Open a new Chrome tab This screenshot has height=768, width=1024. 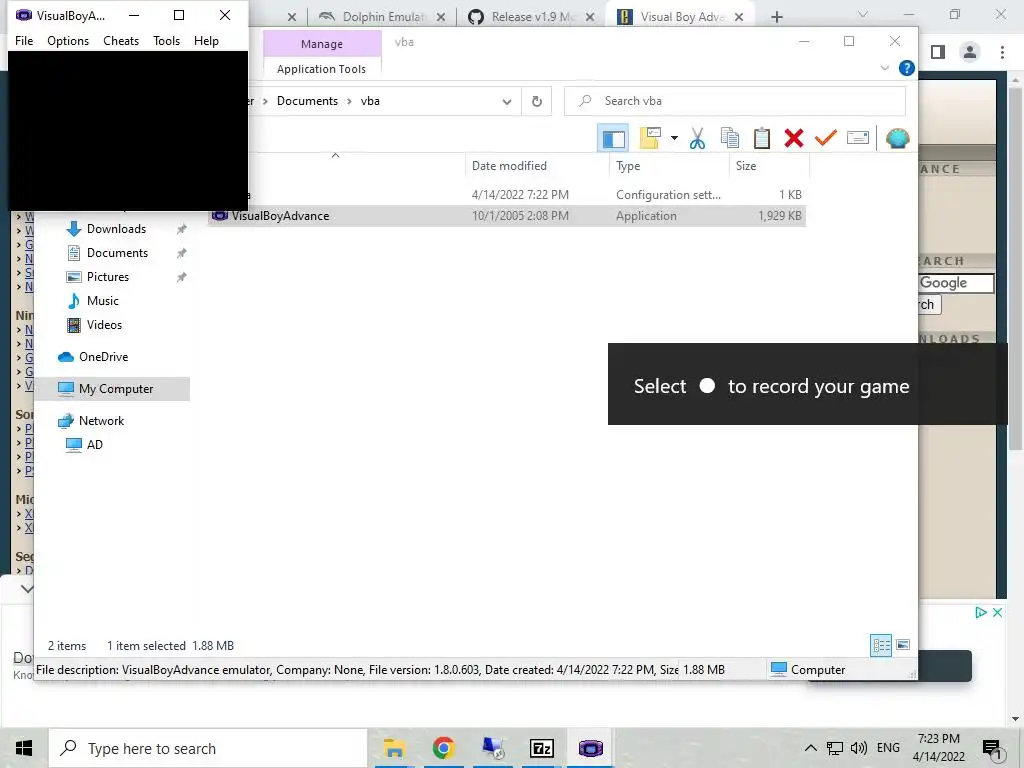pos(776,17)
